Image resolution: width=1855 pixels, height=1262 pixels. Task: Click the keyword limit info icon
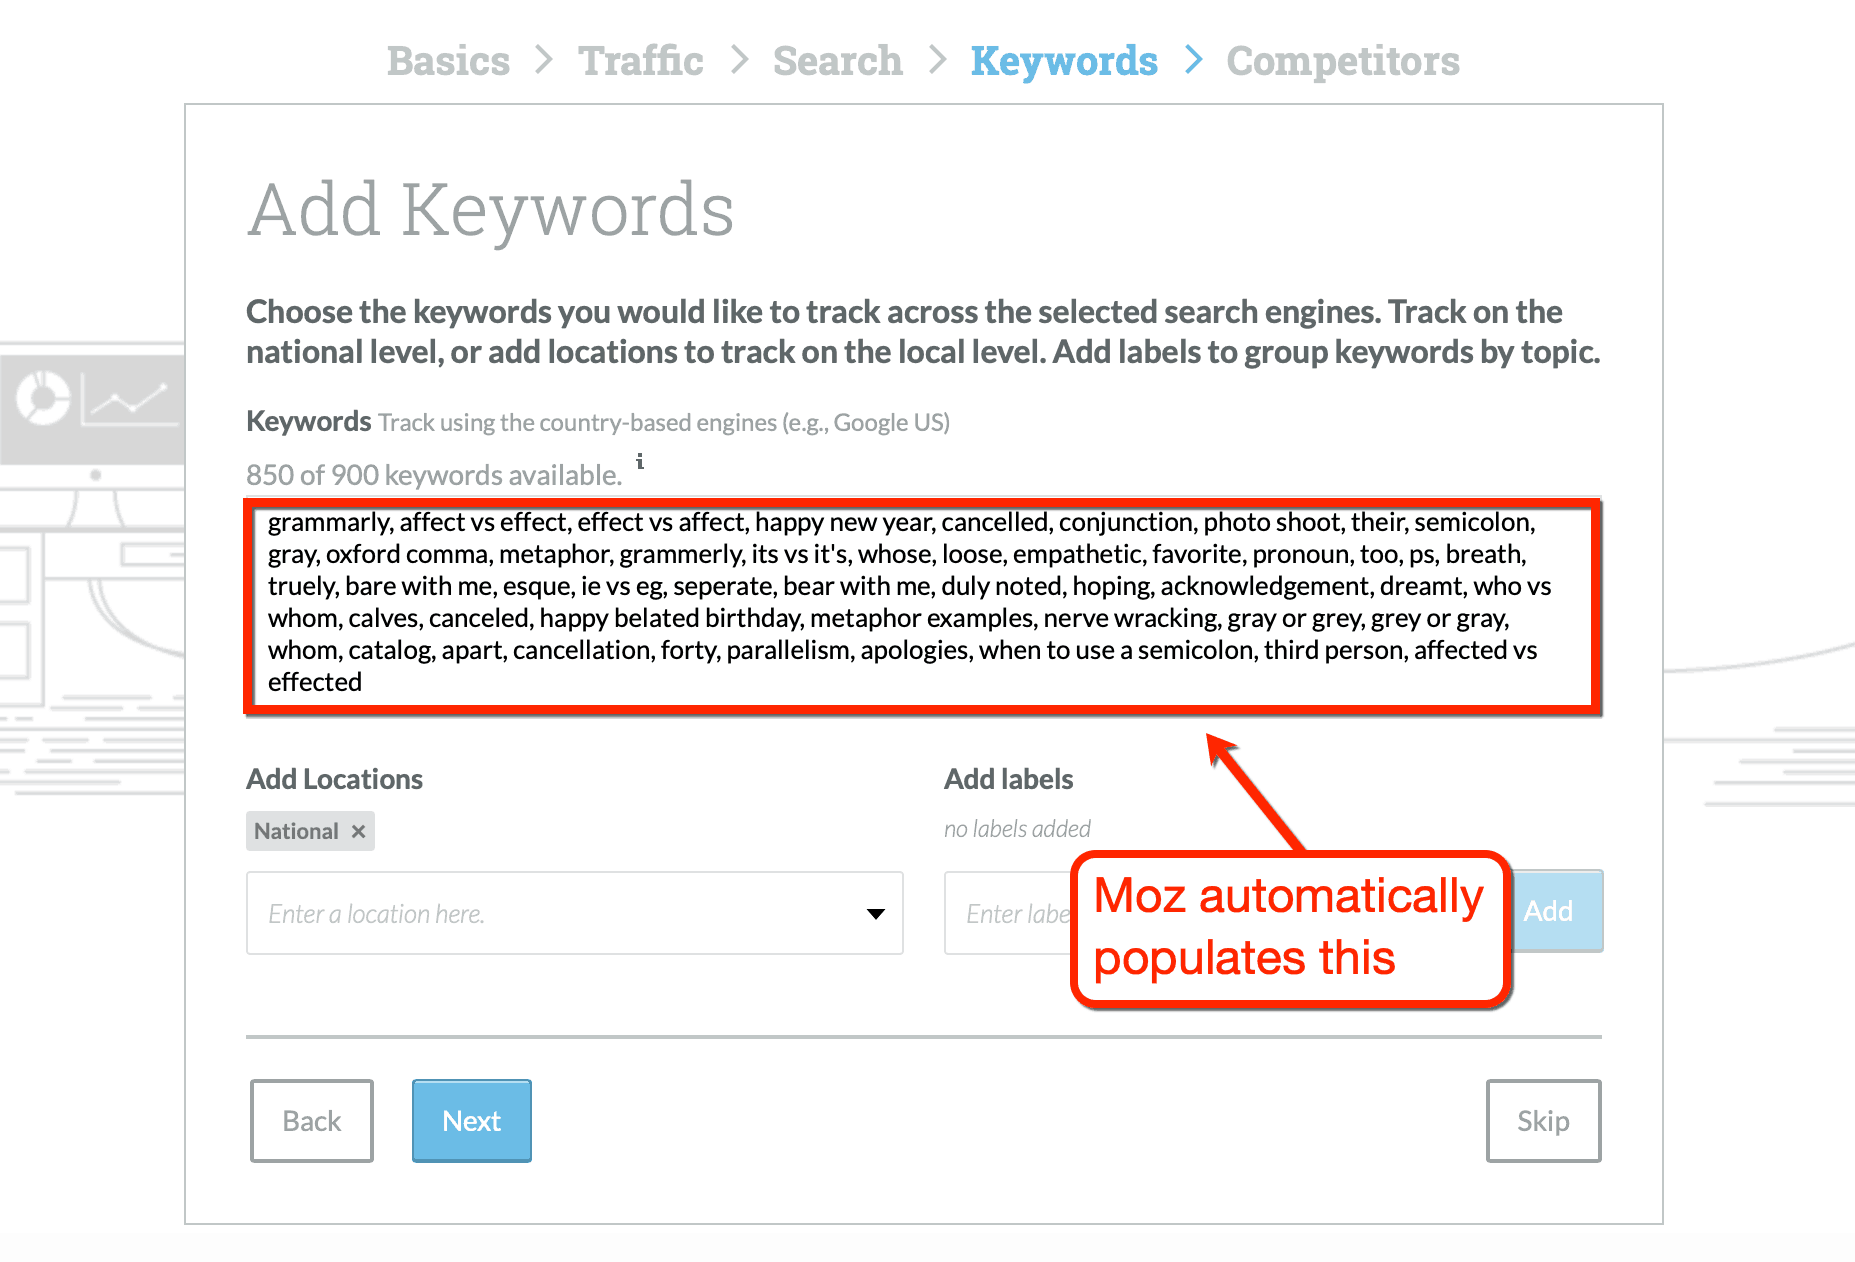point(641,463)
